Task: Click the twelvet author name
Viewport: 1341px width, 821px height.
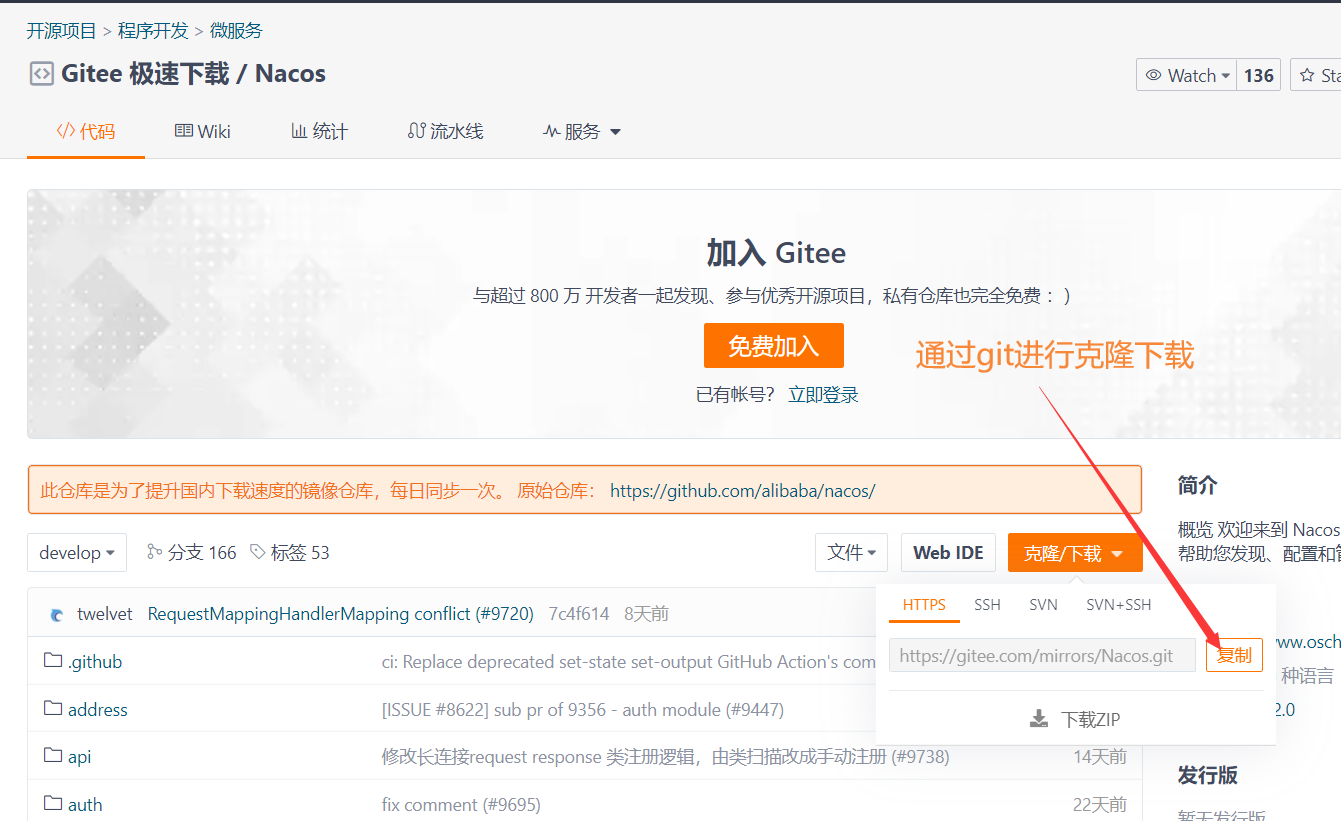Action: coord(105,614)
